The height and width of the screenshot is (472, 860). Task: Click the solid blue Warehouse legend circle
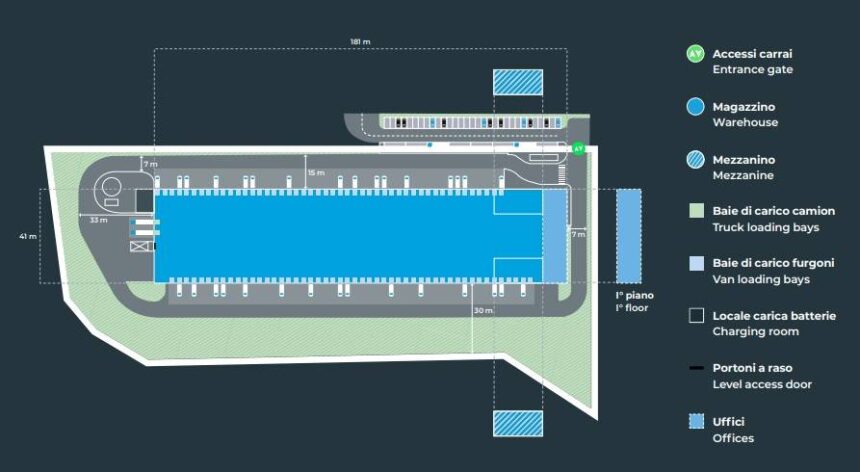(695, 107)
